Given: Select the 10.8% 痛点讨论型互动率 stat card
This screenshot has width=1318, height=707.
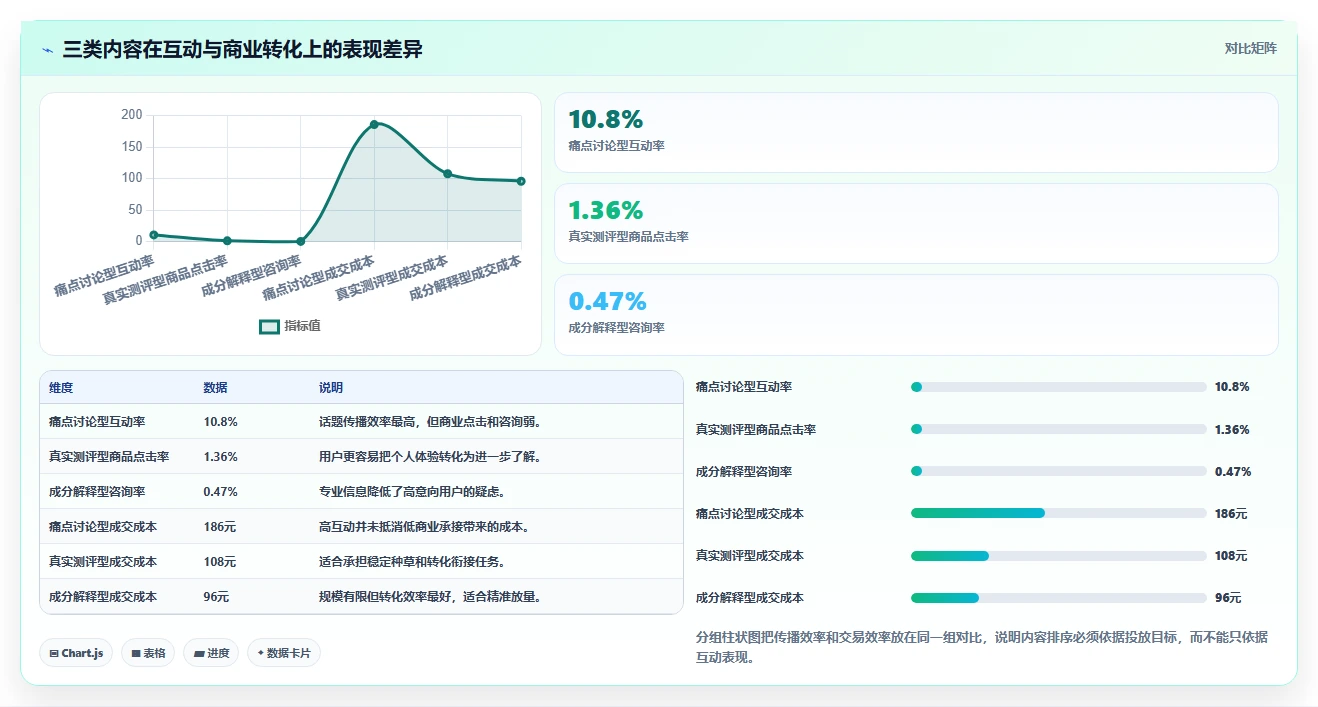Looking at the screenshot, I should (x=916, y=132).
